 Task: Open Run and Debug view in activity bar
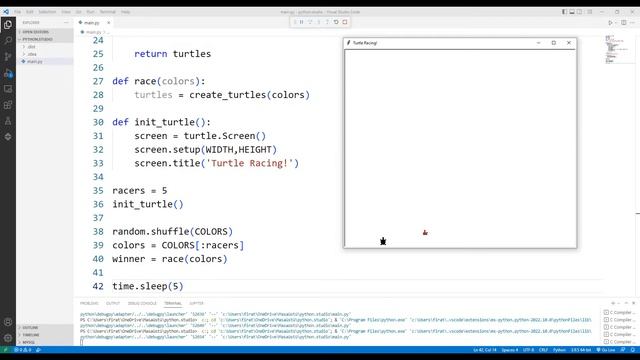point(8,73)
